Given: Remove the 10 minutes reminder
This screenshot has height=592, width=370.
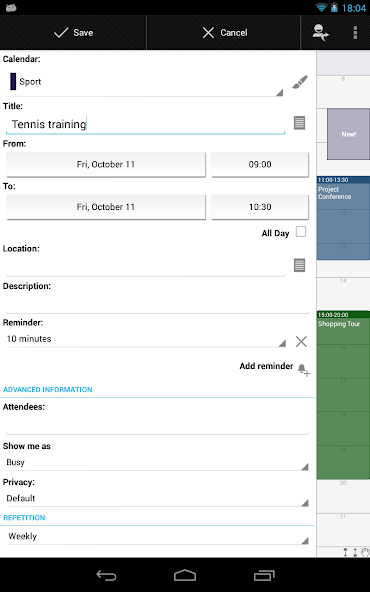Looking at the screenshot, I should coord(301,341).
